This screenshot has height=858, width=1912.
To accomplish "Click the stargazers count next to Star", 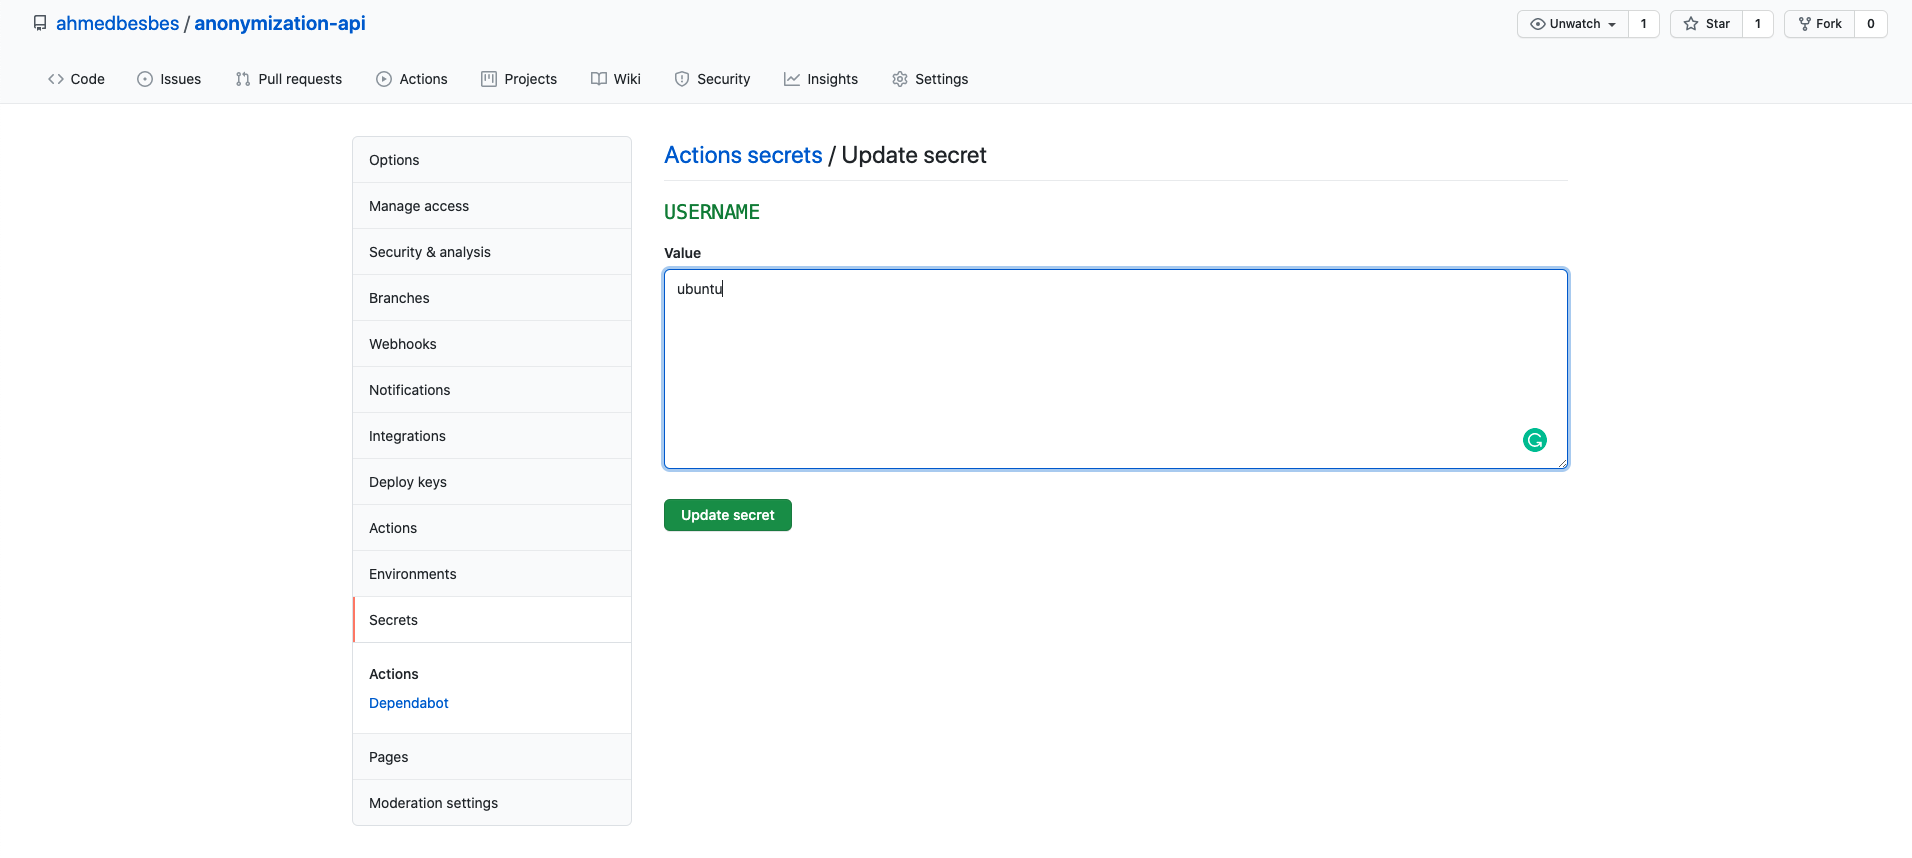I will 1758,24.
